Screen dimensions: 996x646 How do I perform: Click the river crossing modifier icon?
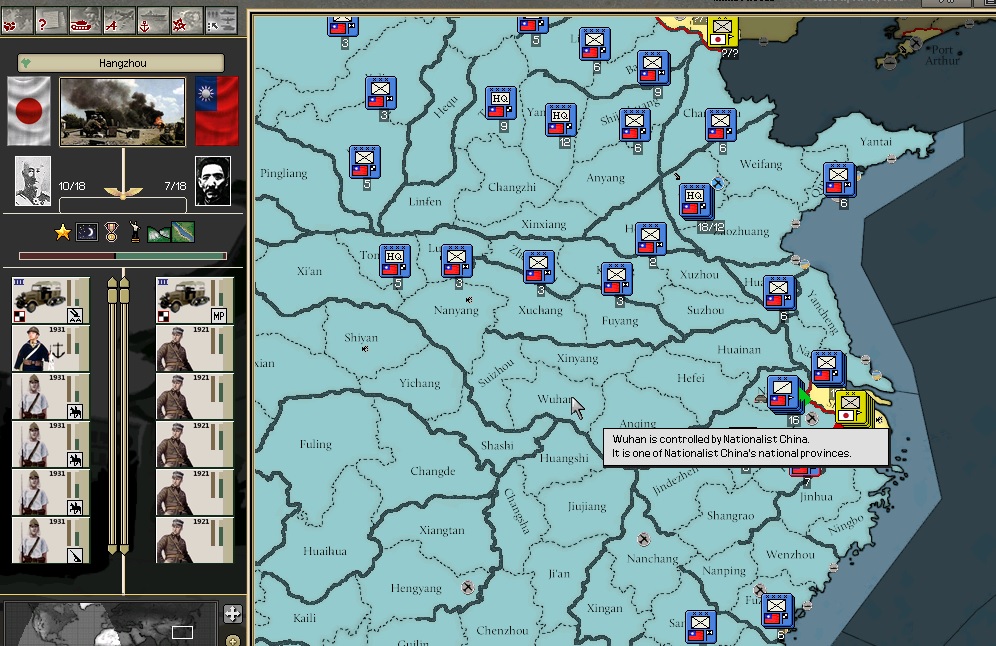(x=183, y=232)
